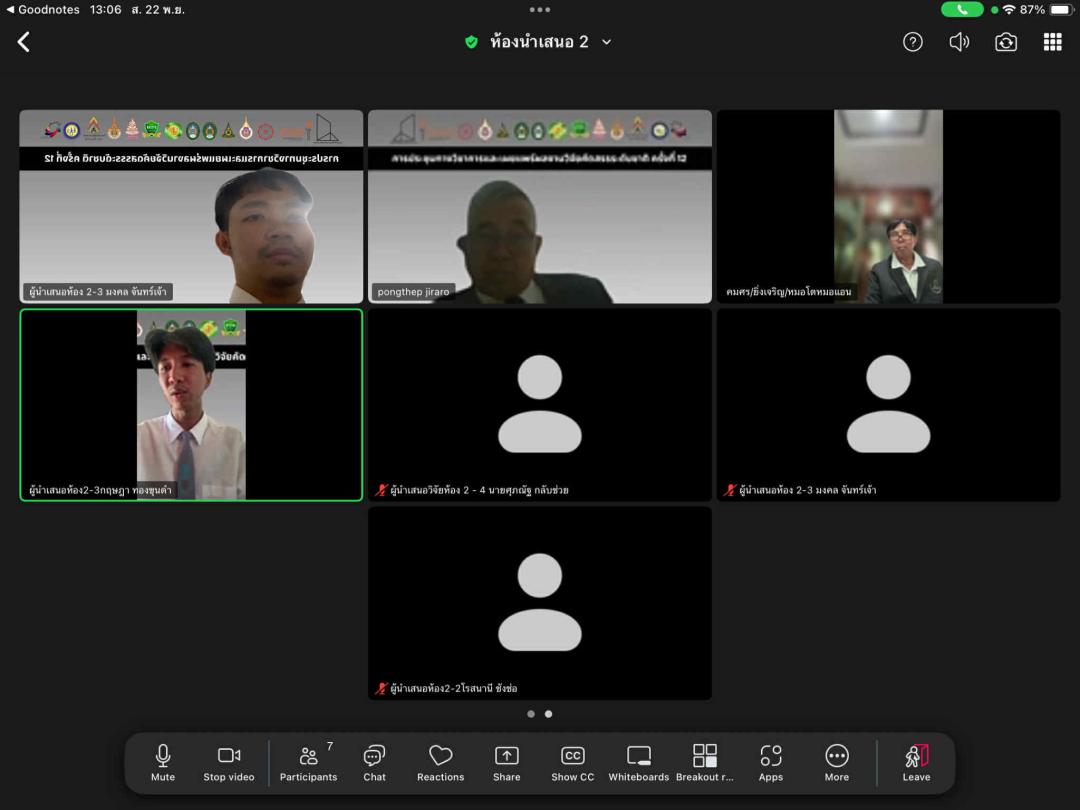The height and width of the screenshot is (810, 1080).
Task: Expand the meeting title ห้องนำเสนอ 2 dropdown
Action: pyautogui.click(x=606, y=42)
